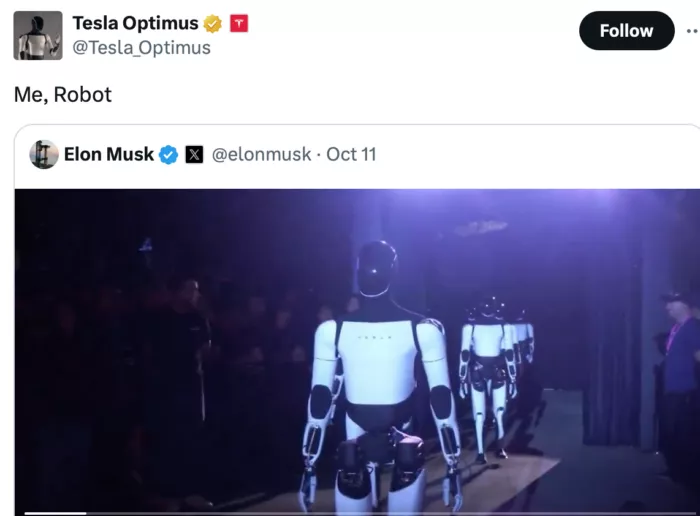
Task: Click the black X affiliate badge
Action: 194,155
